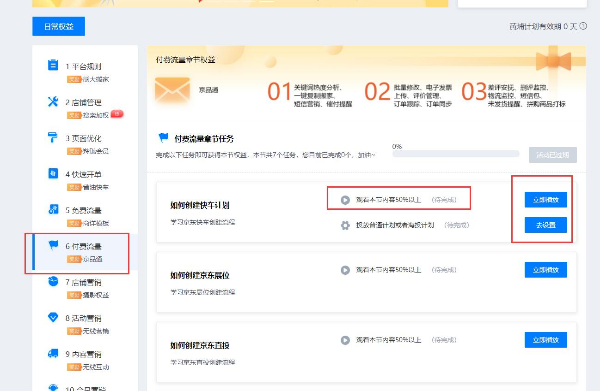Click the play icon in 京东展位 row
600x391 pixels.
tap(345, 270)
